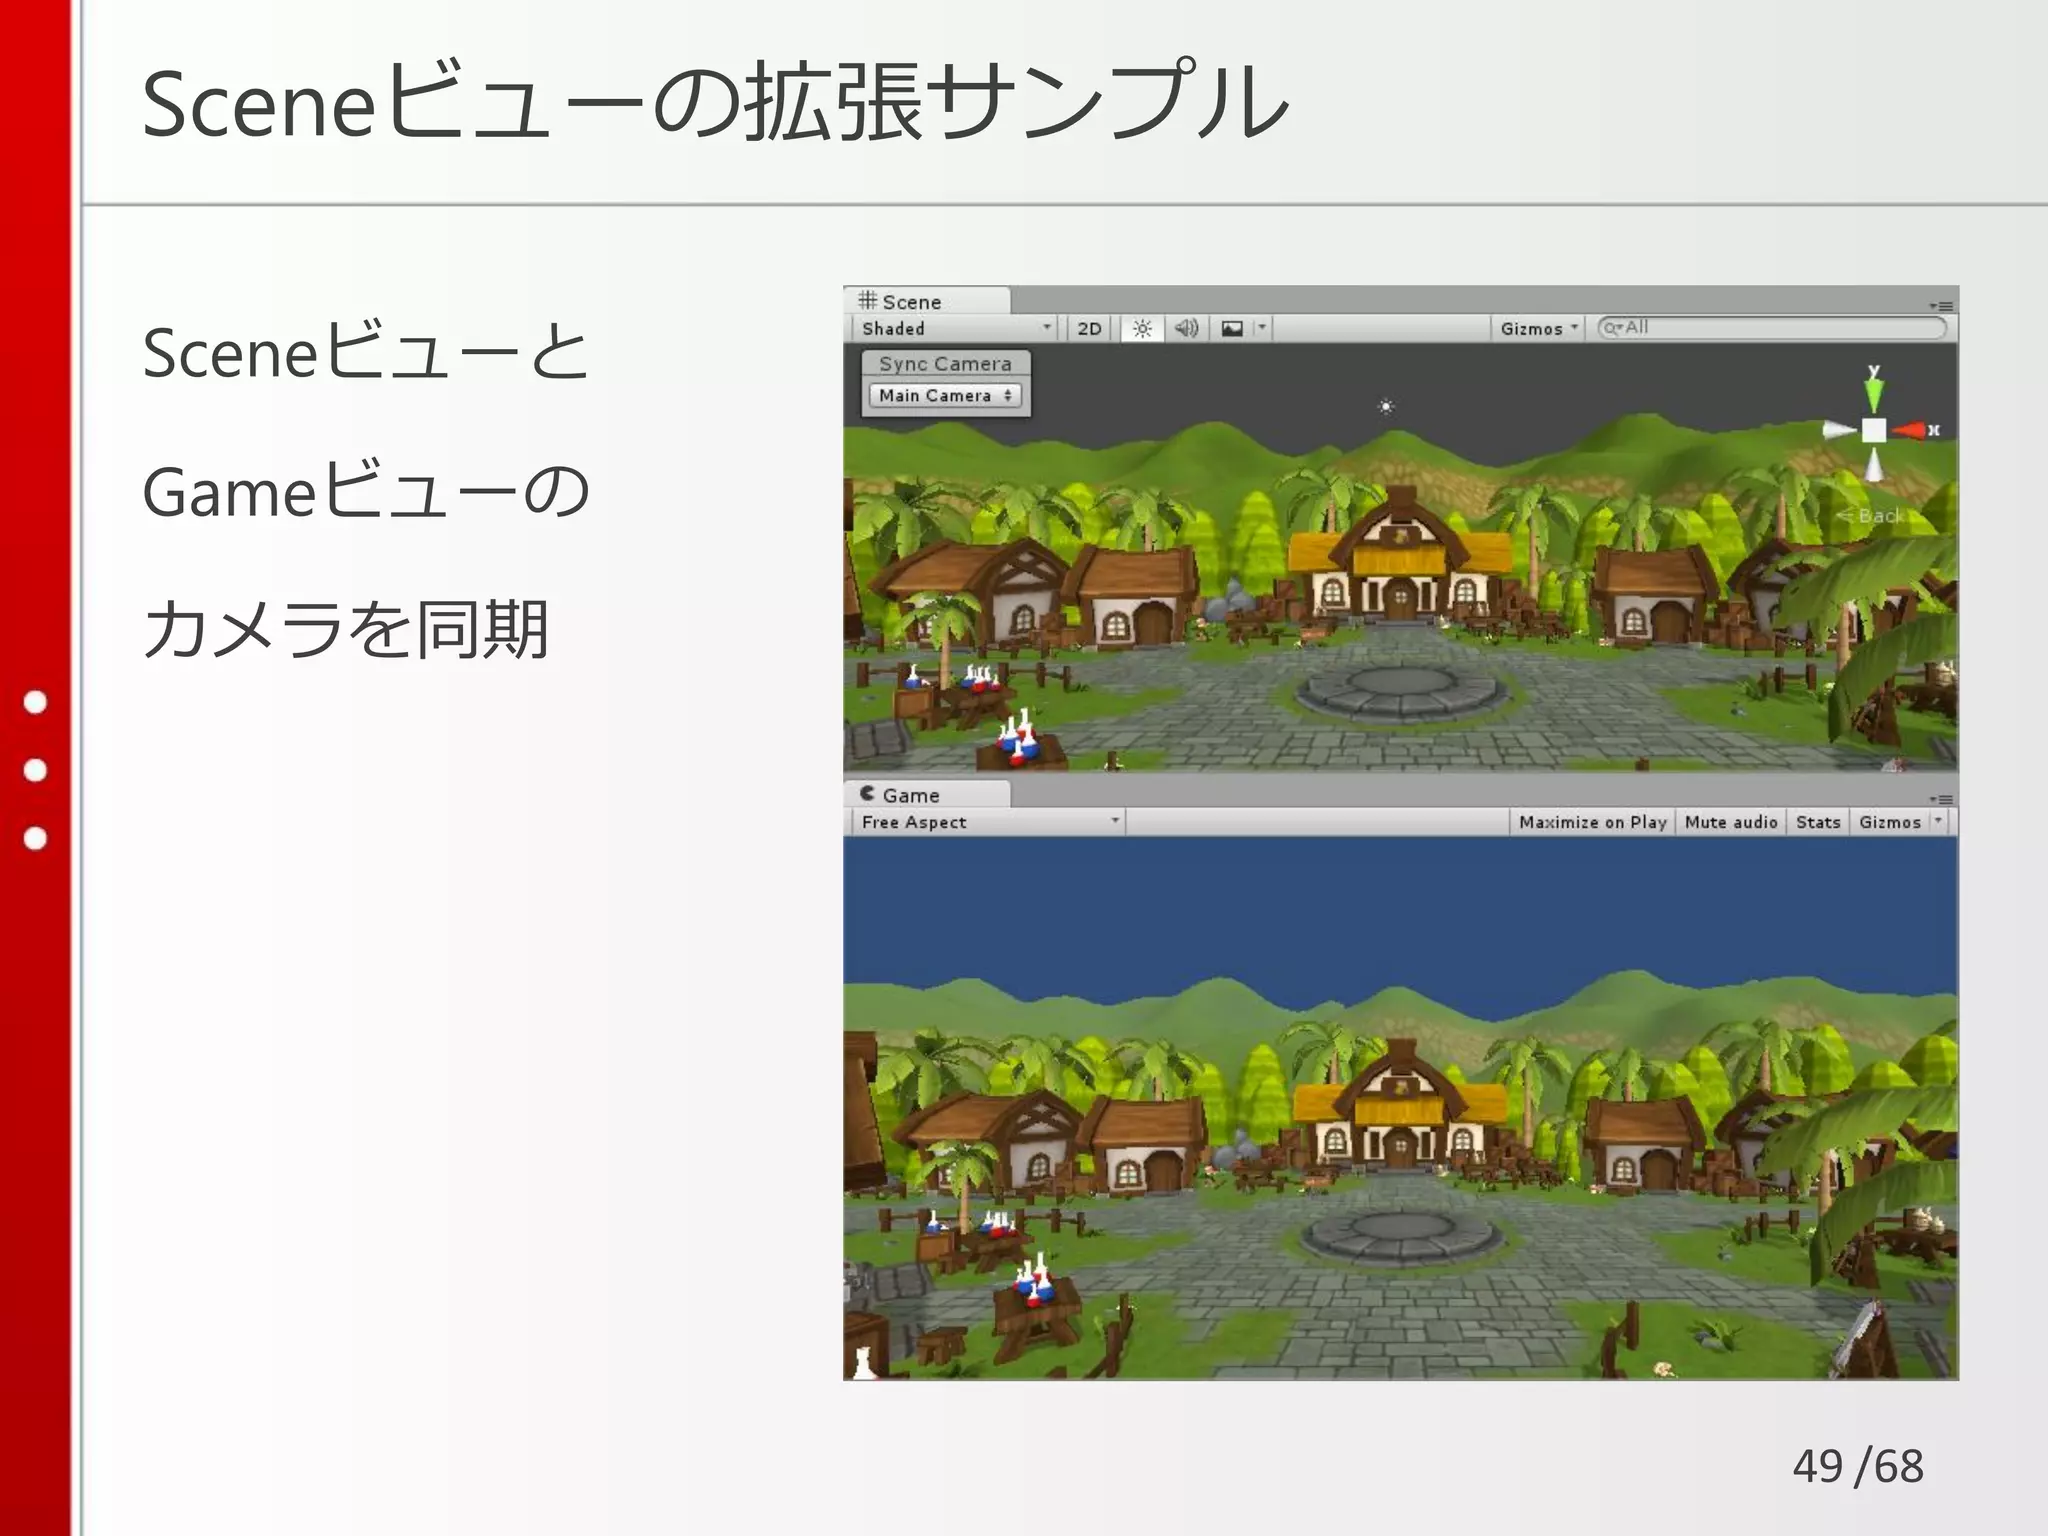Open the Free Aspect dropdown
Image resolution: width=2048 pixels, height=1536 pixels.
pos(988,822)
